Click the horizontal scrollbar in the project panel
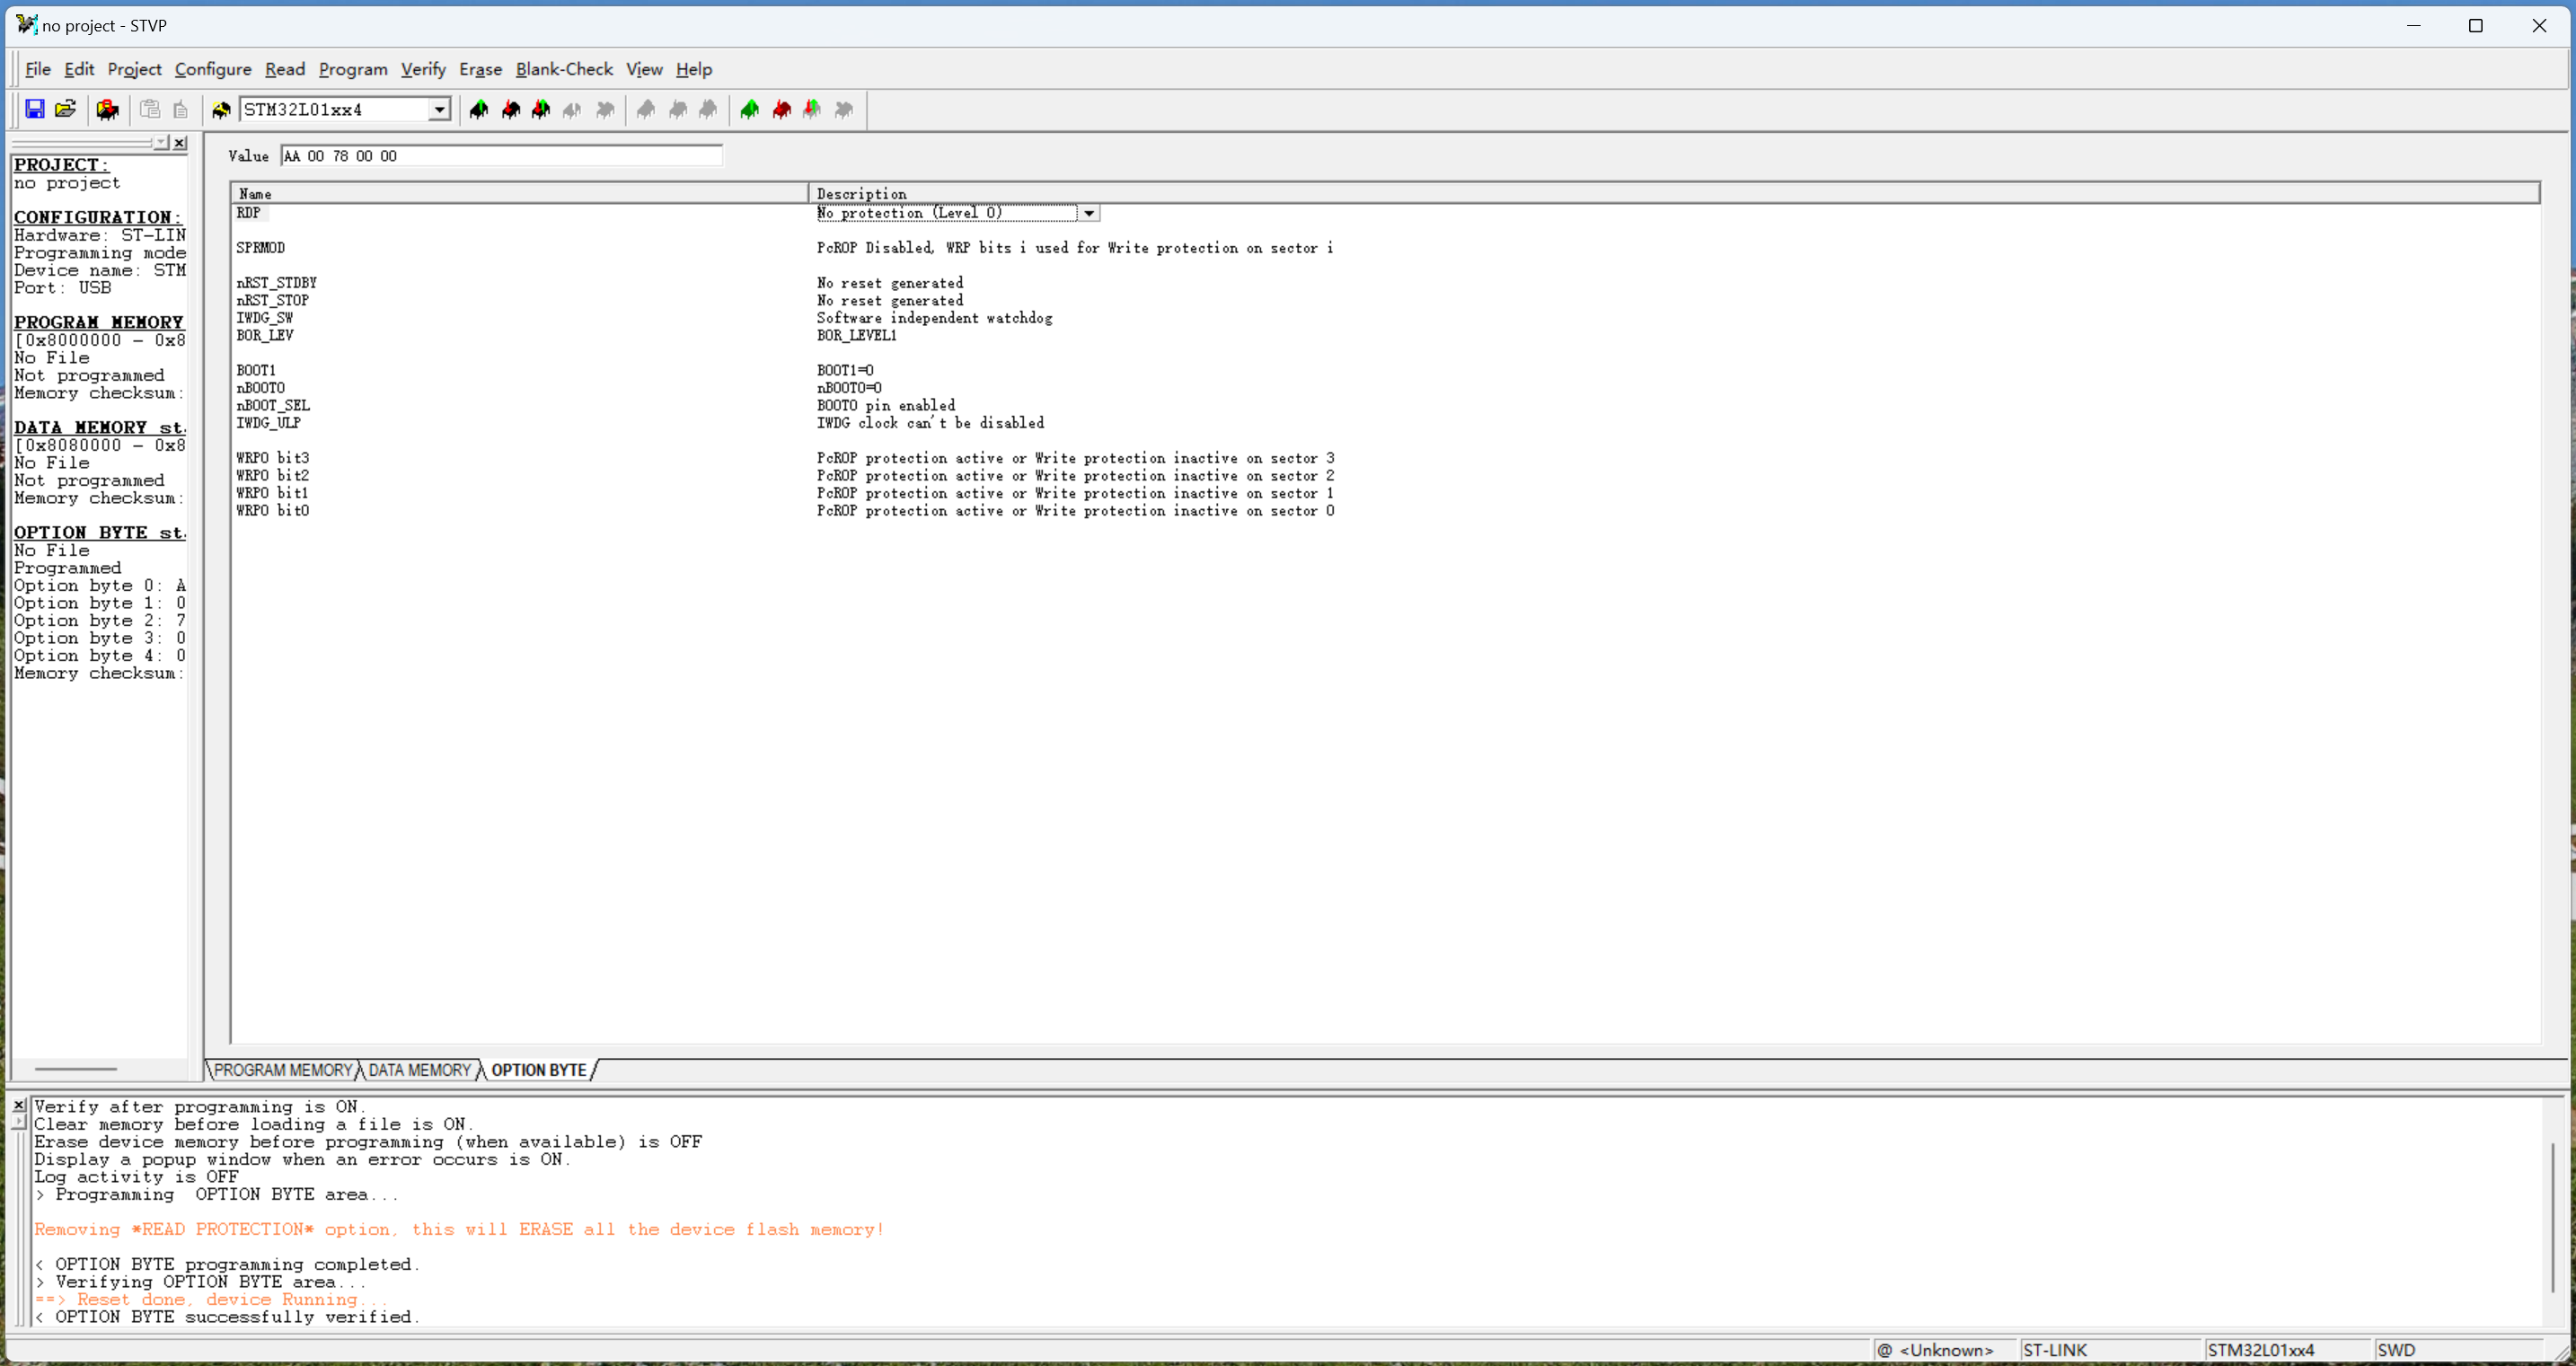Screen dimensions: 2576x1366 [75, 1069]
